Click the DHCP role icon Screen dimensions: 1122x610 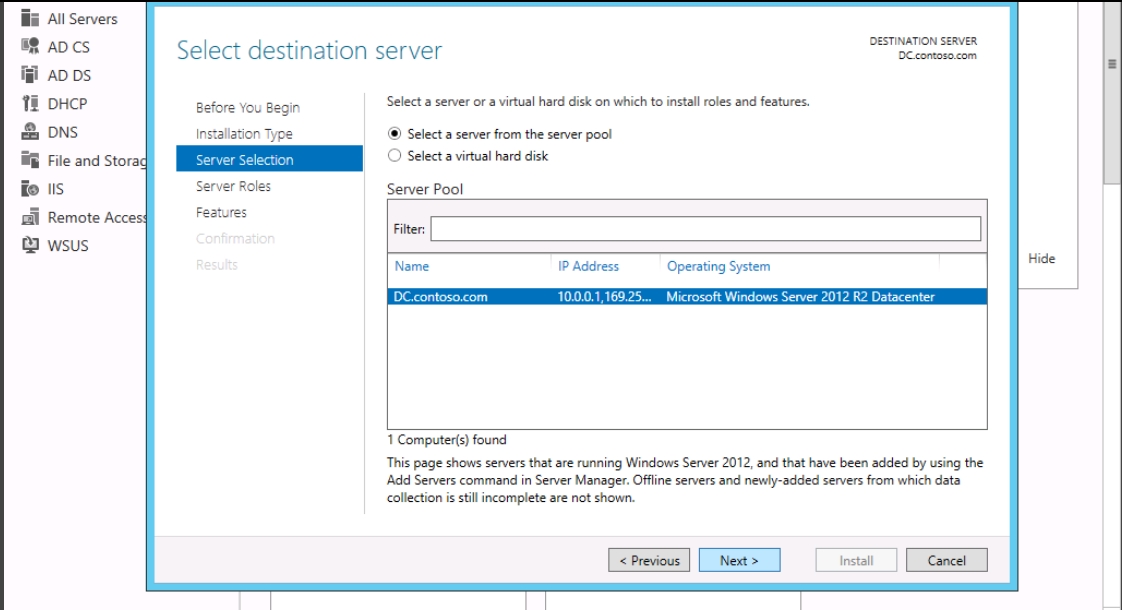tap(30, 103)
